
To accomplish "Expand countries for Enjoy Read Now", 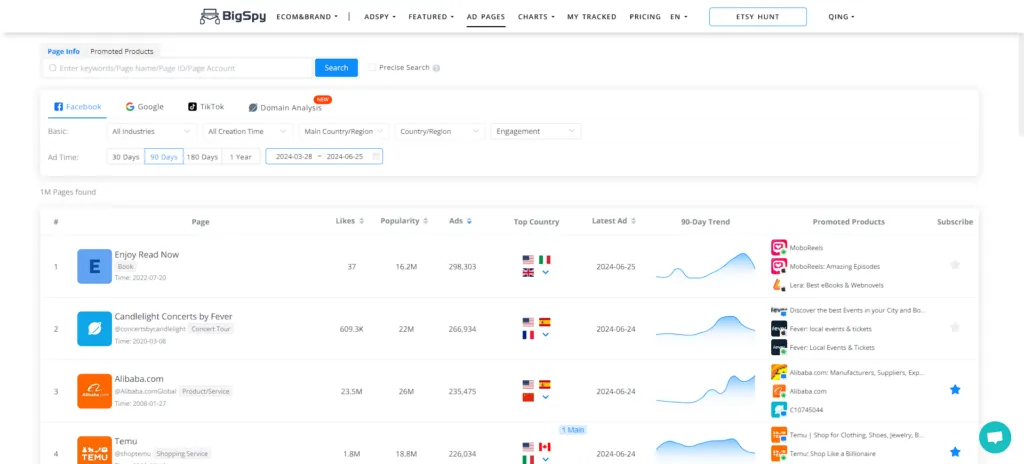I will (x=545, y=272).
